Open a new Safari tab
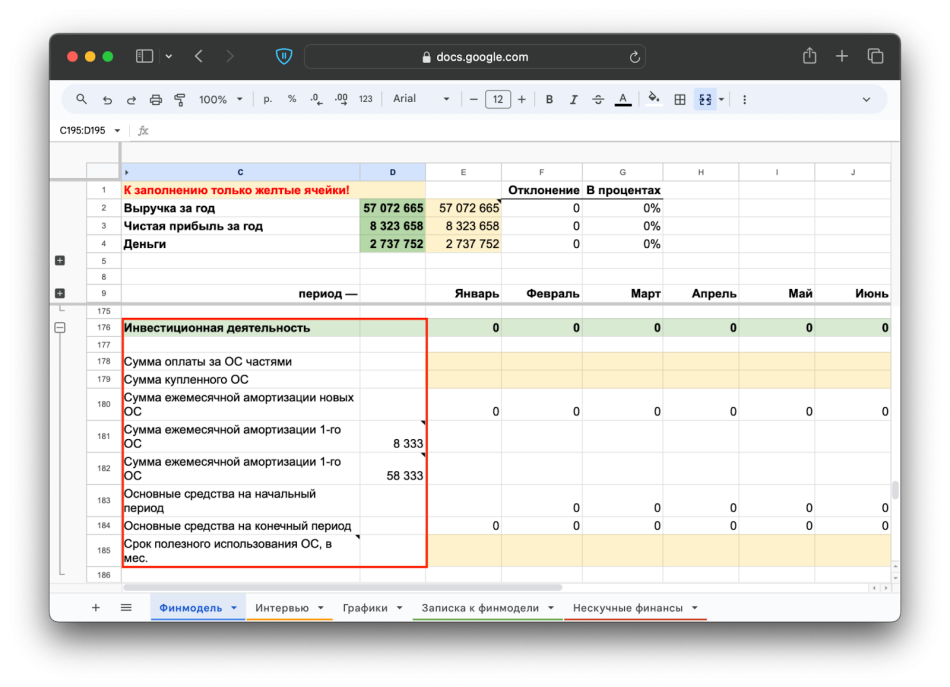The image size is (950, 687). pos(842,56)
